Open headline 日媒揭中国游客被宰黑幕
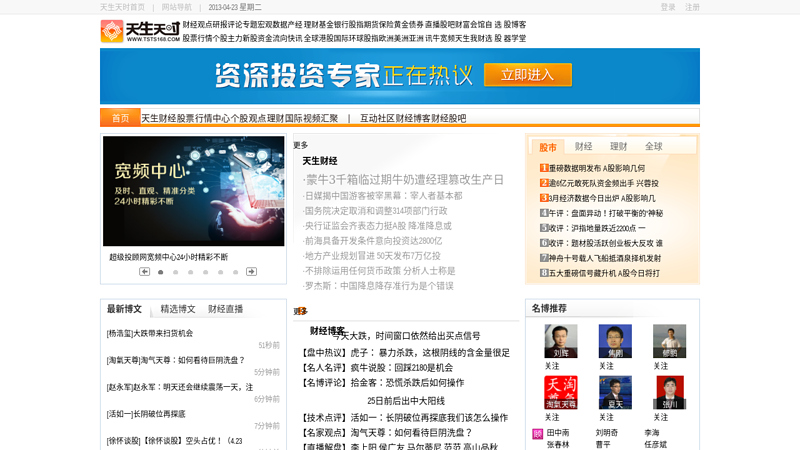 (x=383, y=195)
